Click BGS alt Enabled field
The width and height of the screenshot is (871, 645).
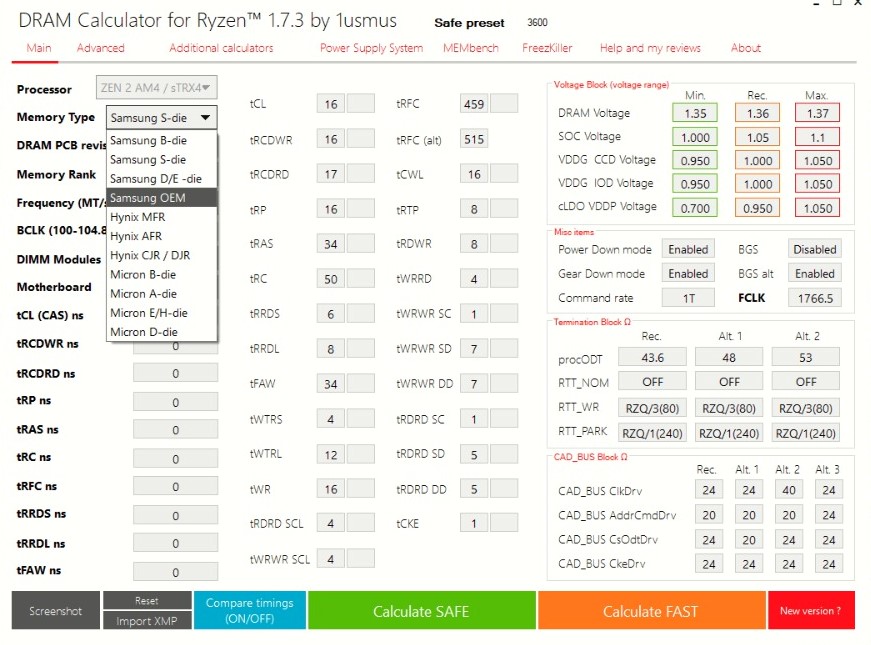pyautogui.click(x=814, y=273)
